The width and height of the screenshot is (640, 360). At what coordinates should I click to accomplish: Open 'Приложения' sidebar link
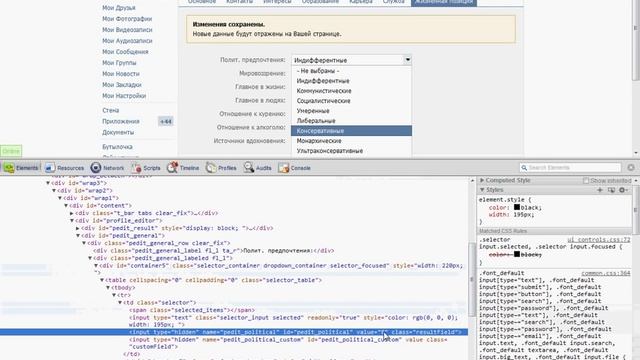point(121,121)
